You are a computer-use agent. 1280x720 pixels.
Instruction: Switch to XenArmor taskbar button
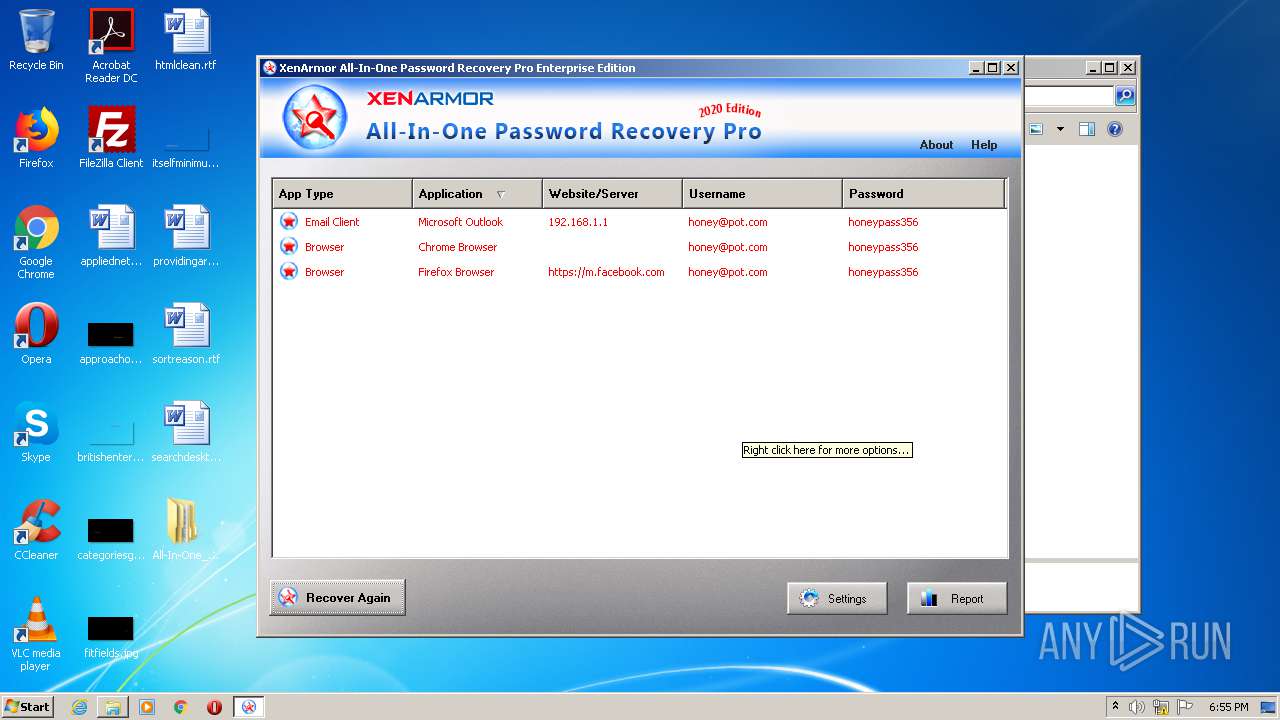[x=248, y=707]
